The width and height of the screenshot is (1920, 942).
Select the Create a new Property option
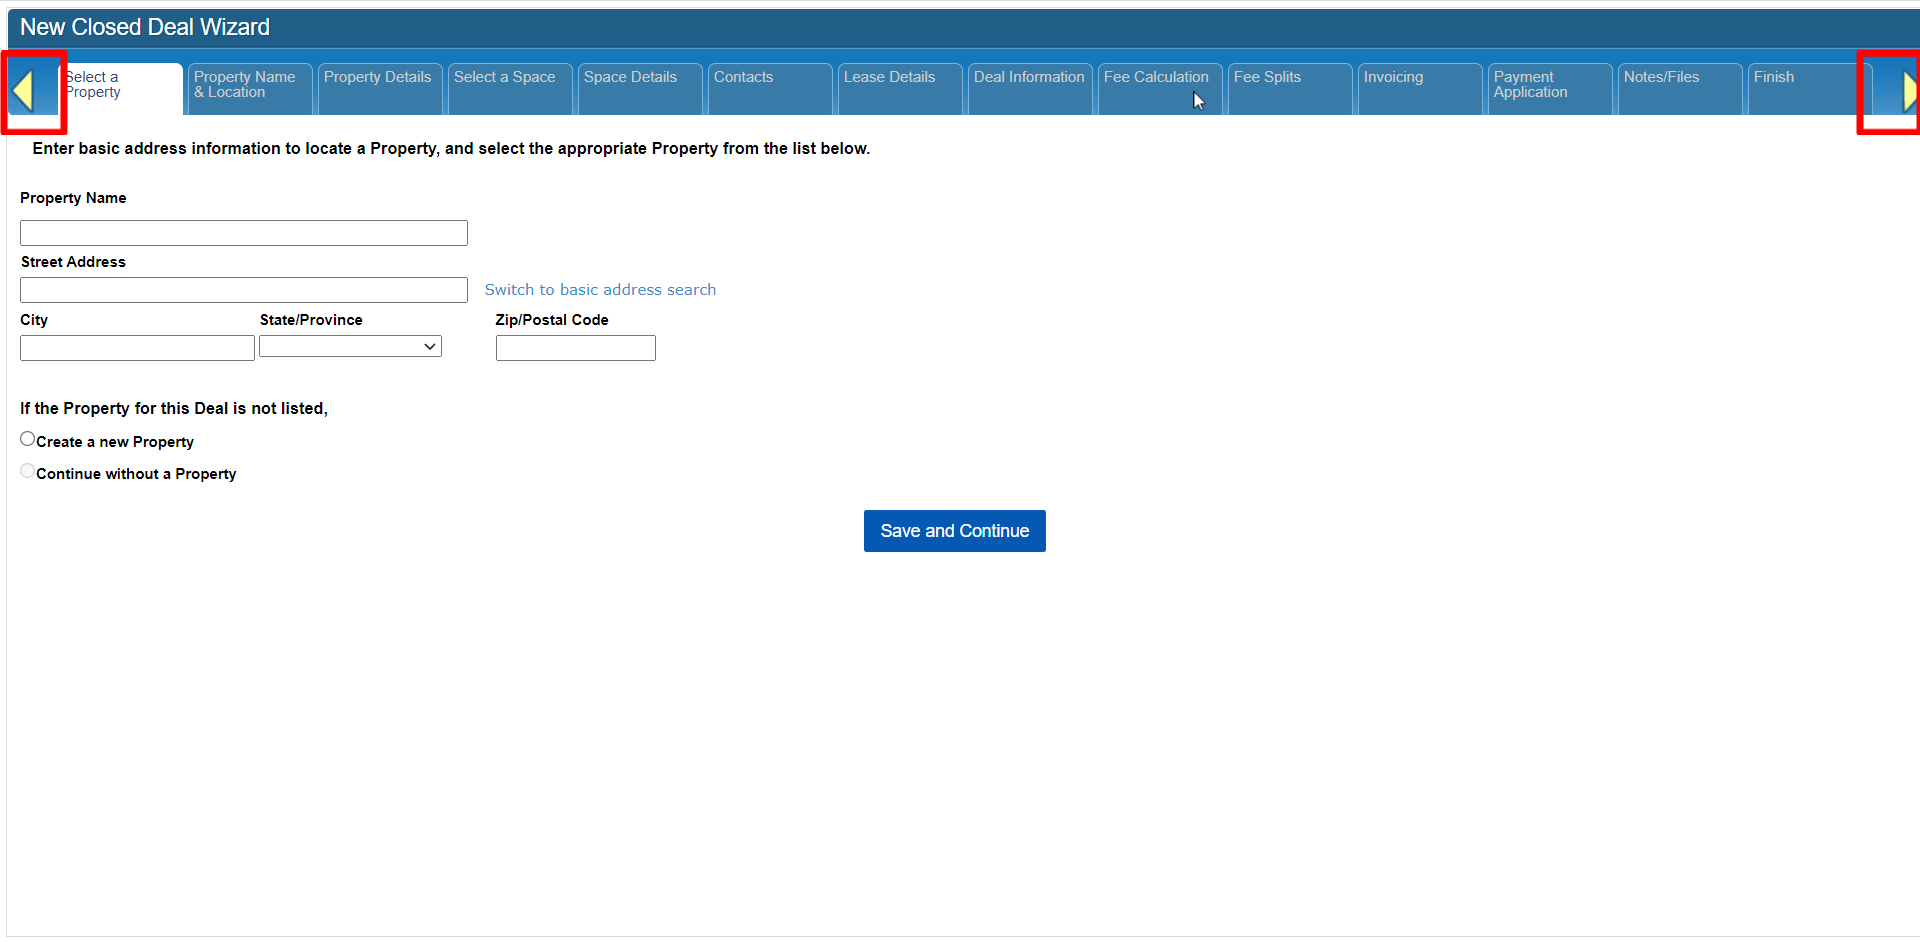[x=28, y=439]
